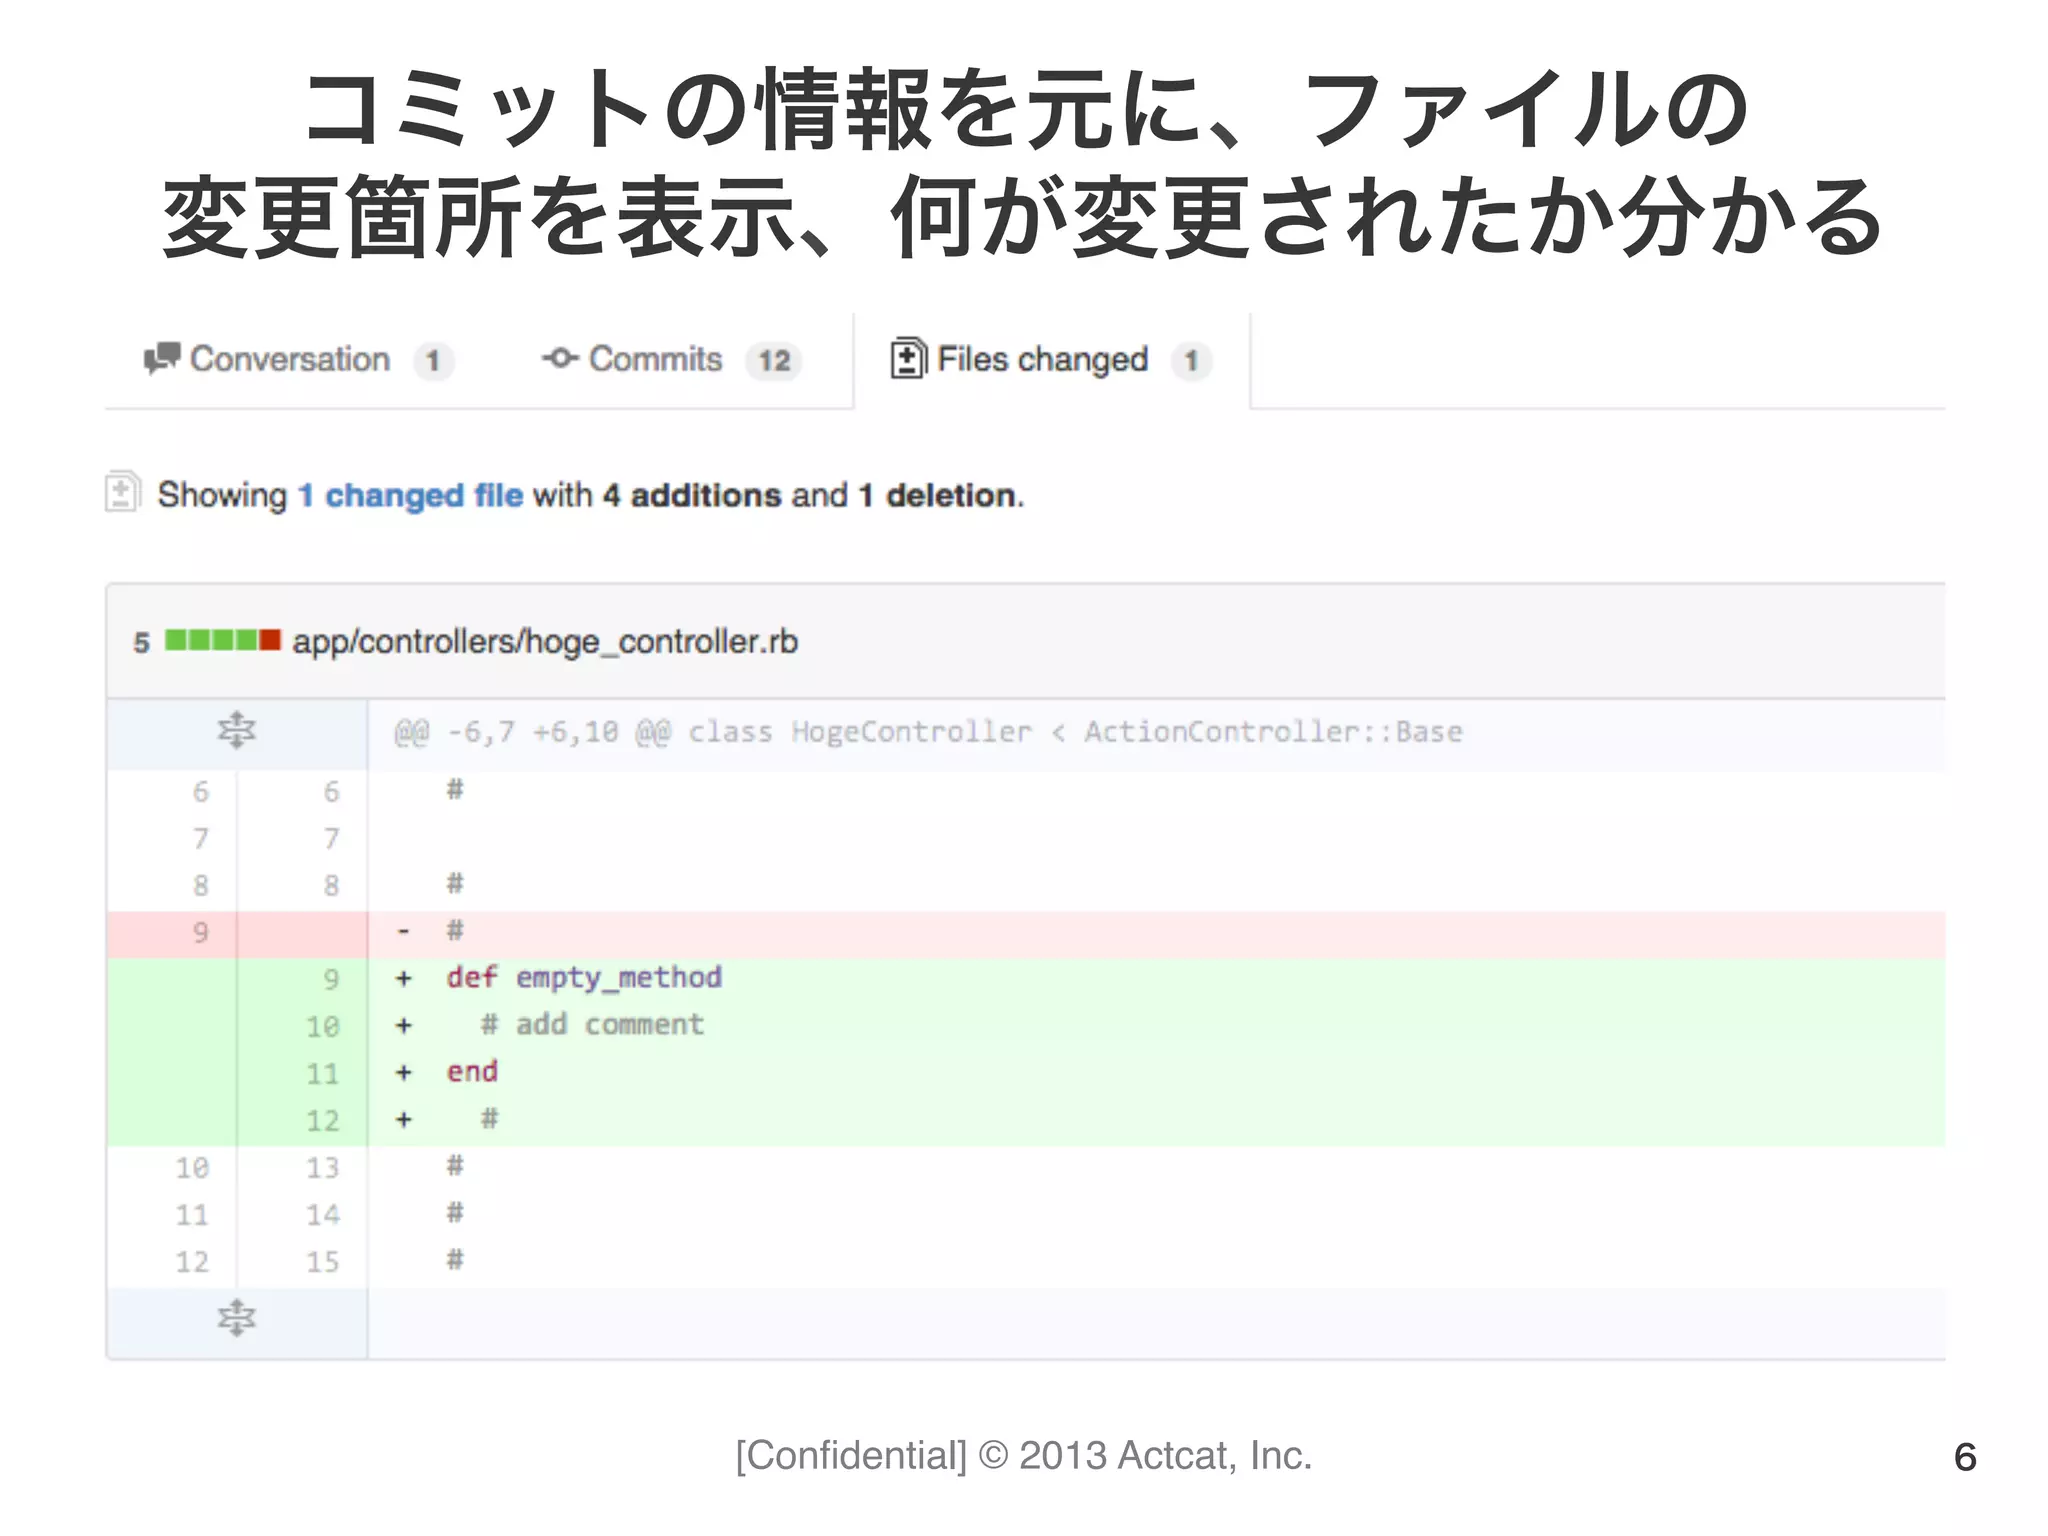Switch to the Commits tab

[672, 360]
